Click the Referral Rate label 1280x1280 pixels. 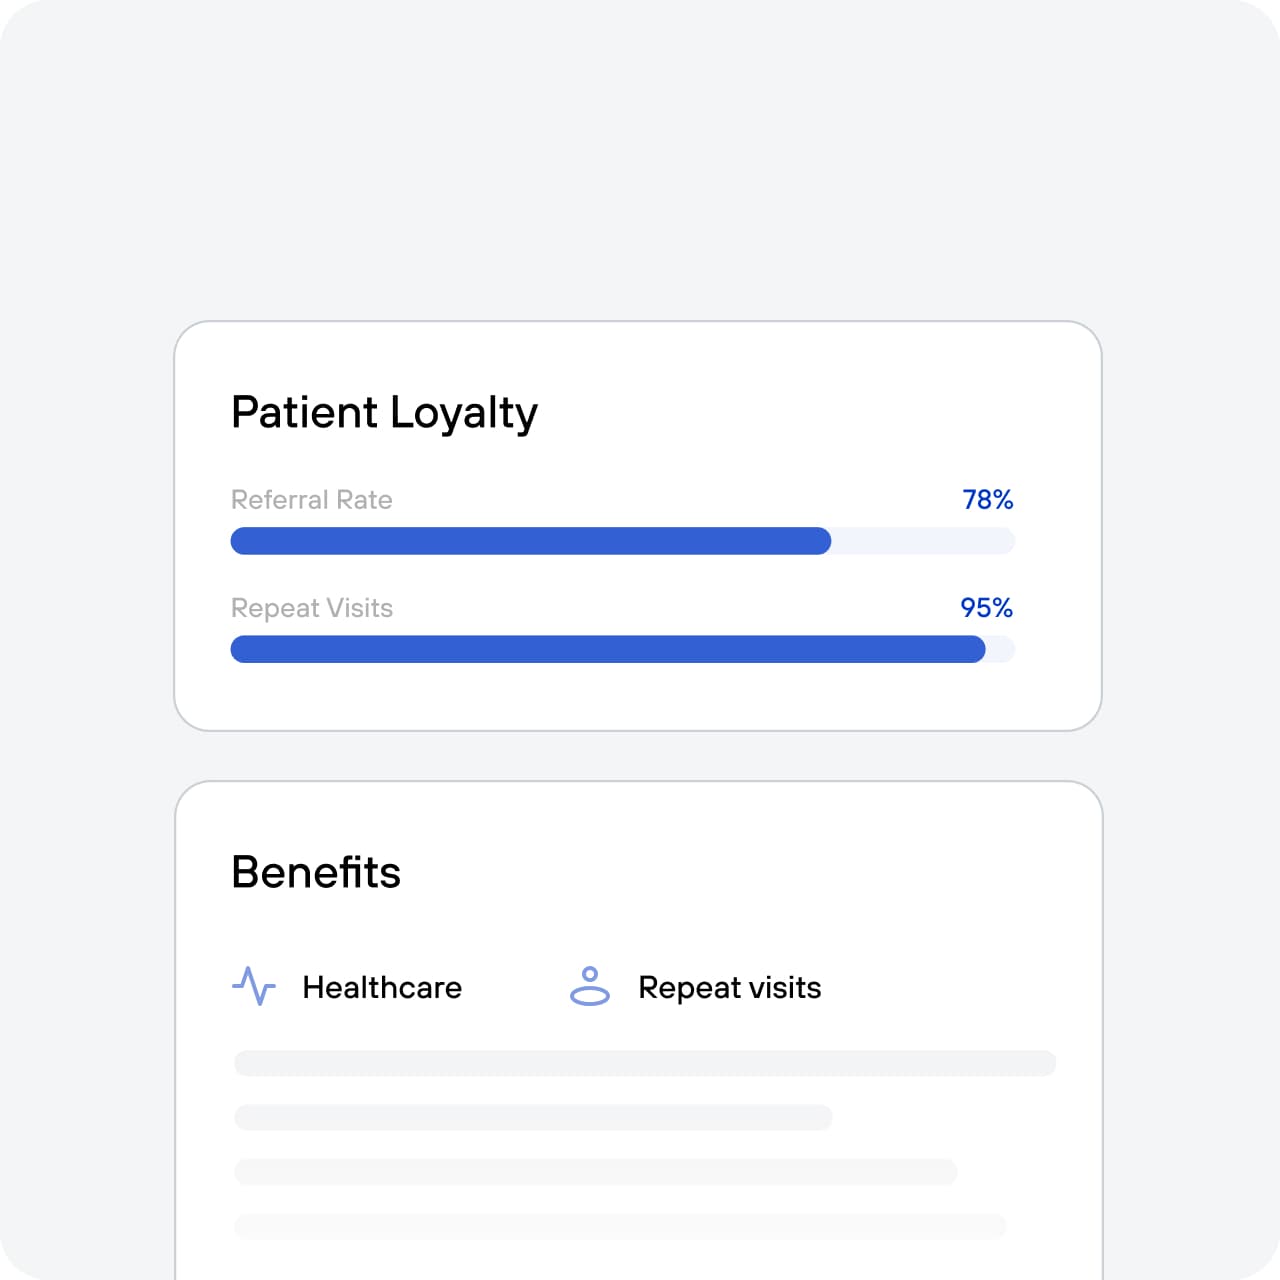tap(312, 499)
